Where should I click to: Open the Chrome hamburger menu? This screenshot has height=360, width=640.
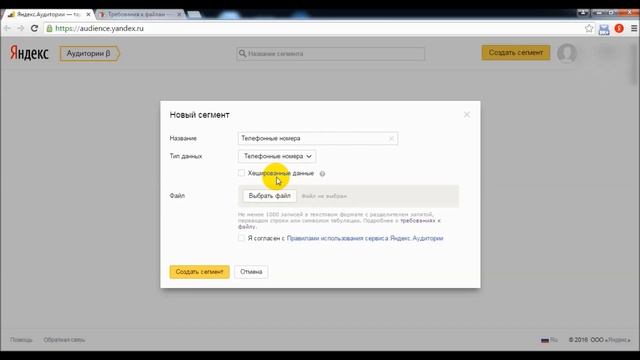(x=634, y=28)
